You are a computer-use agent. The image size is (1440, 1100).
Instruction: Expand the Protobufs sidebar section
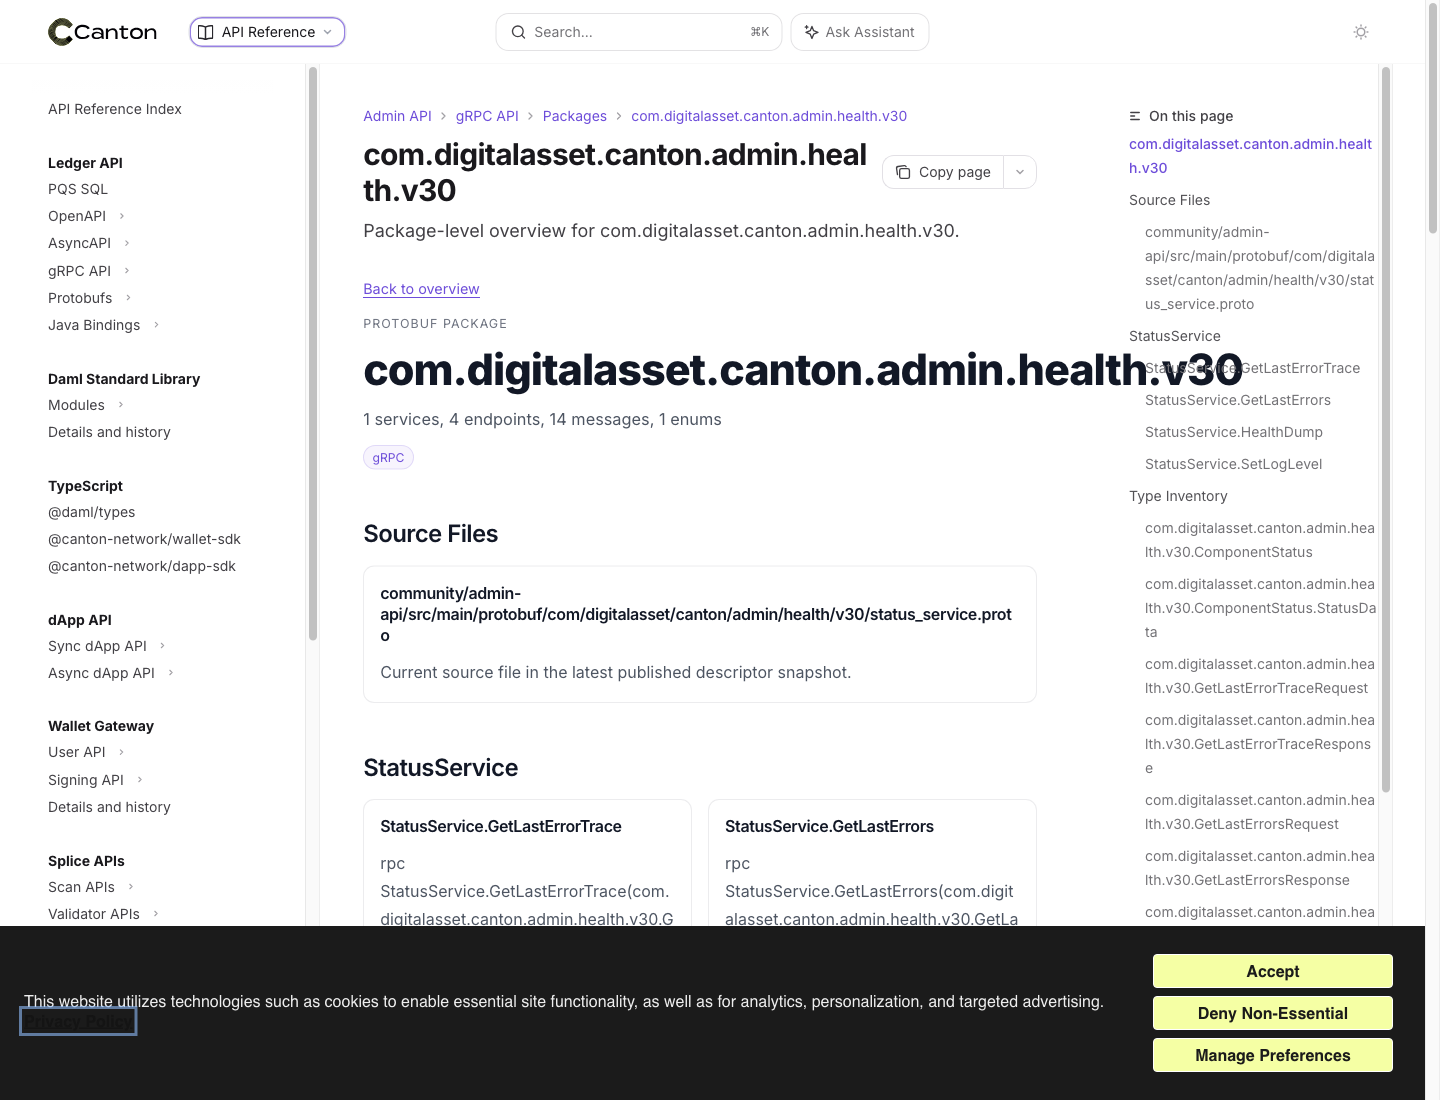click(x=128, y=298)
